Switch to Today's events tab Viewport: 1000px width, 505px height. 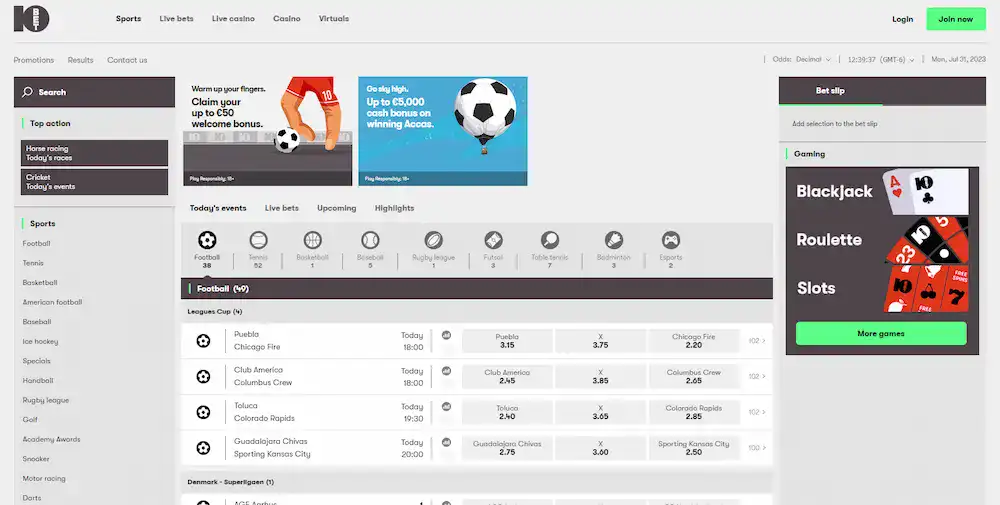[218, 208]
